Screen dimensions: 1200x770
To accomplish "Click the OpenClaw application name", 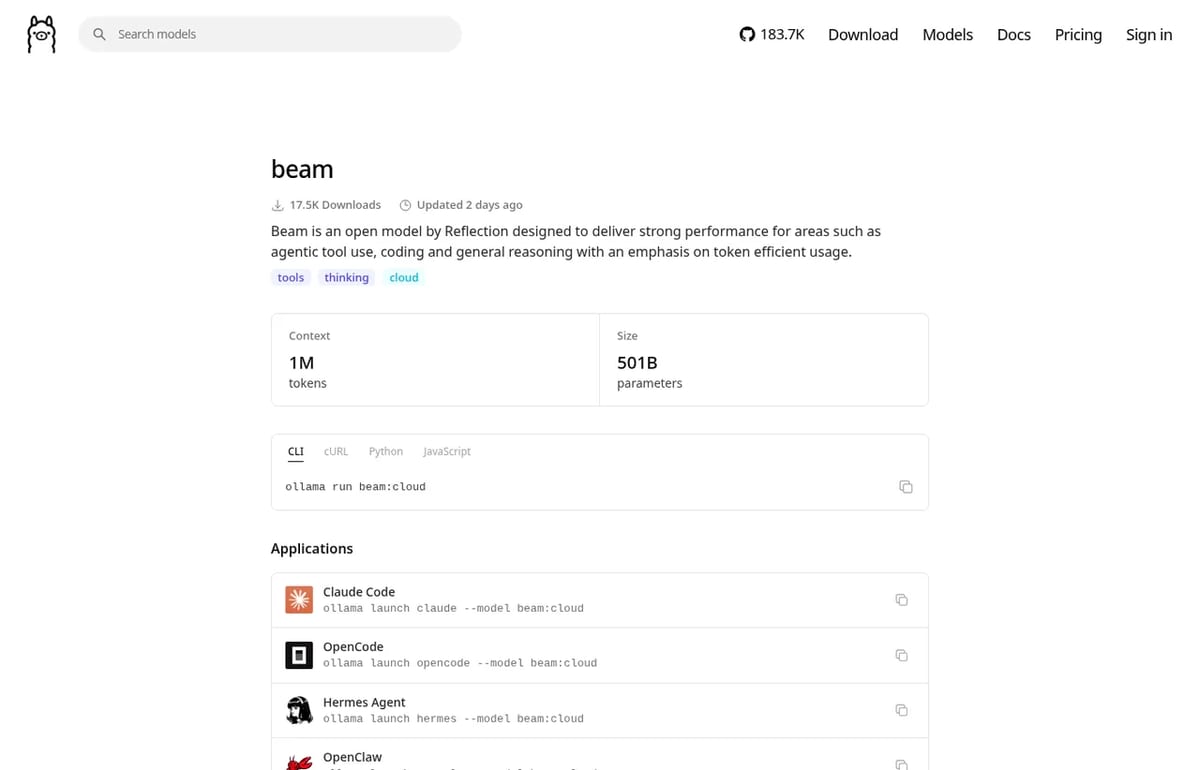I will (x=352, y=757).
